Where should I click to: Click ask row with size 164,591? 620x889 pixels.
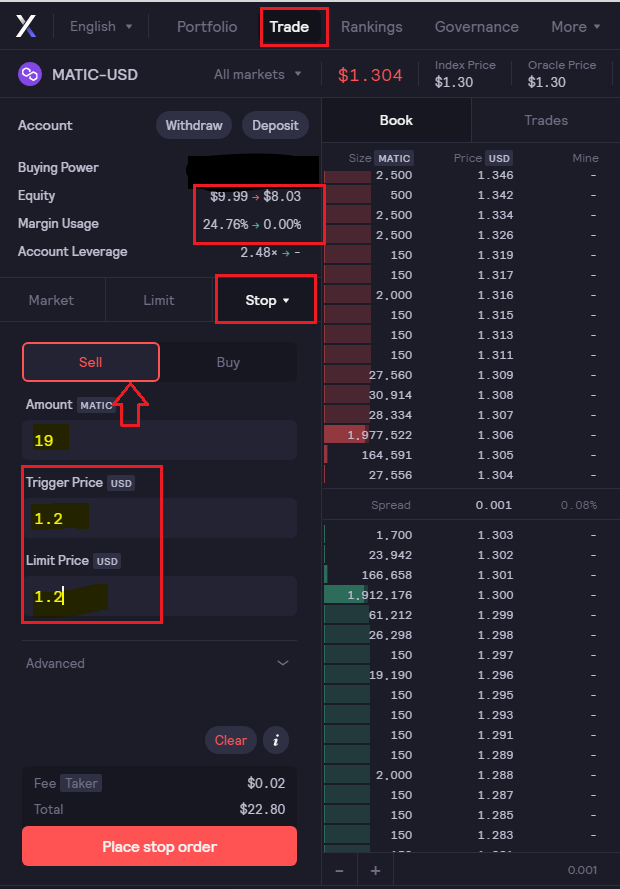tap(471, 455)
